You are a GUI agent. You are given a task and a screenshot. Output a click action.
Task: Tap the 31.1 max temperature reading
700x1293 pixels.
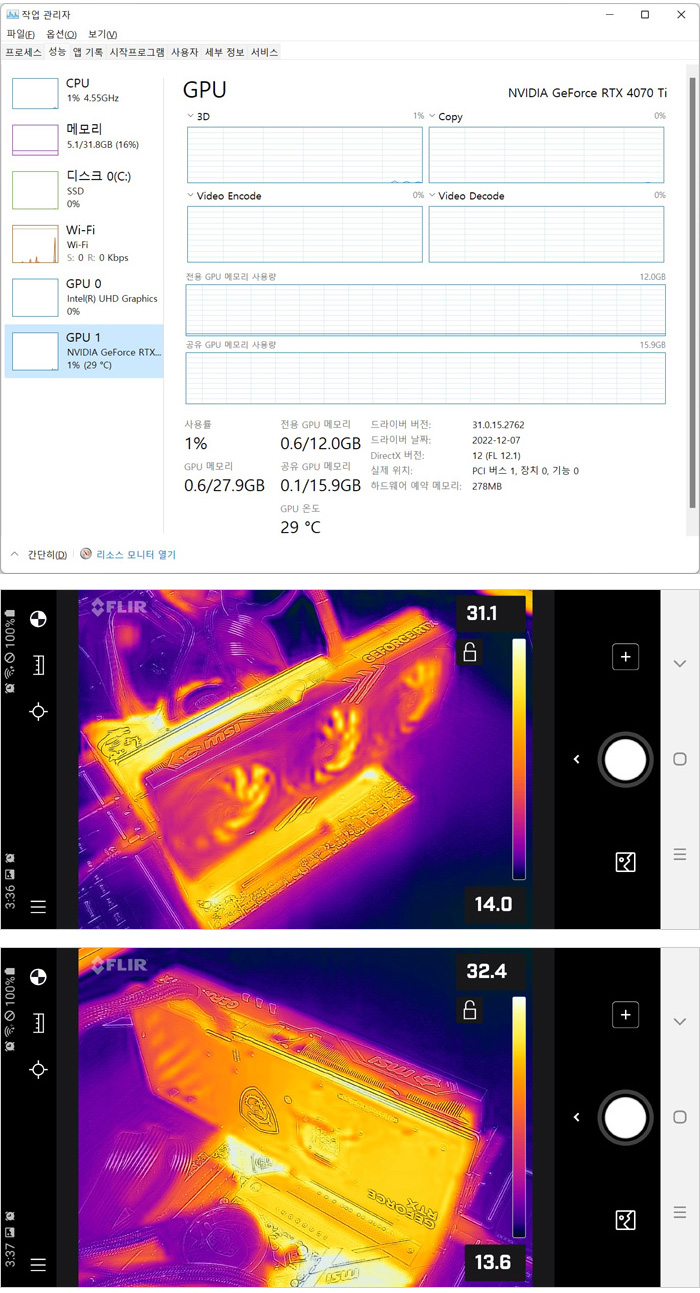point(481,614)
